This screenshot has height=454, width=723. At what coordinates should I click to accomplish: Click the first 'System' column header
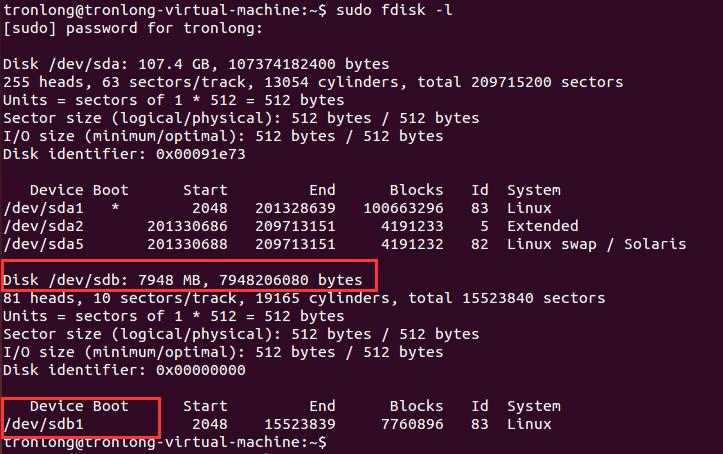coord(534,190)
